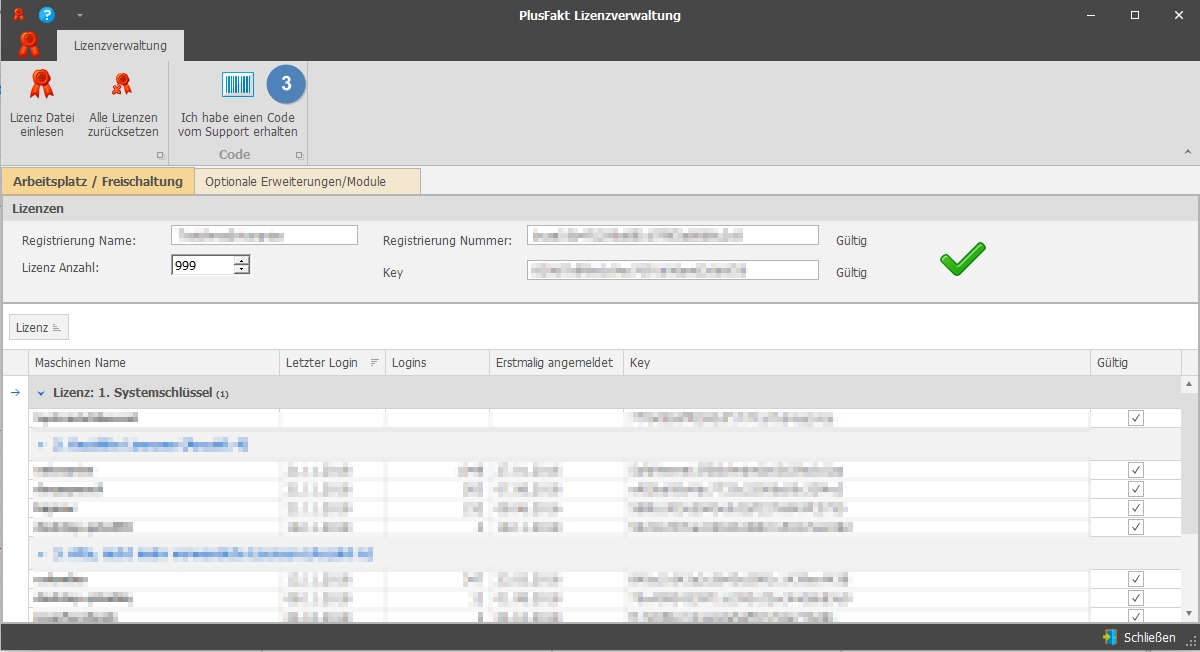This screenshot has height=652, width=1200.
Task: Click the Registrierung Name: label
Action: pyautogui.click(x=79, y=240)
